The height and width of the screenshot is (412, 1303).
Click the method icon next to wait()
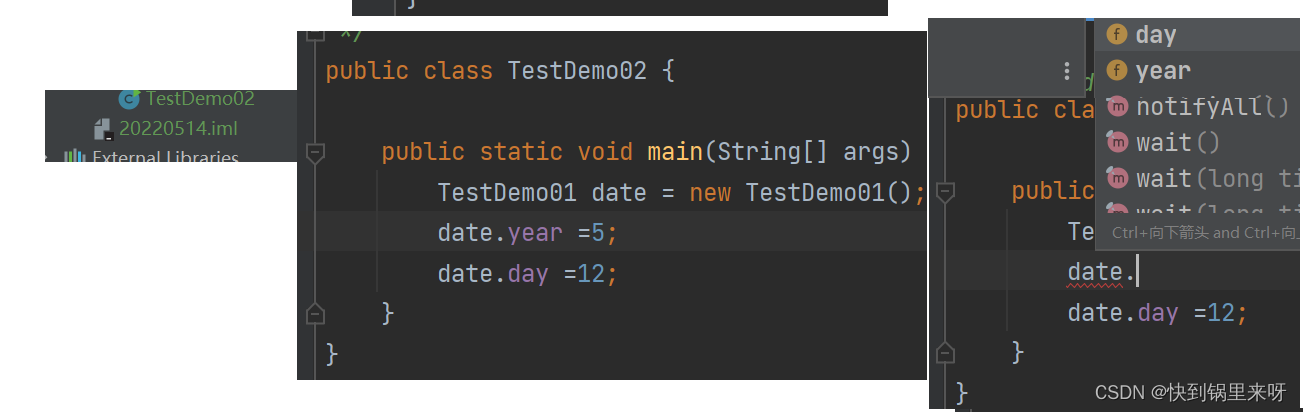(1117, 143)
